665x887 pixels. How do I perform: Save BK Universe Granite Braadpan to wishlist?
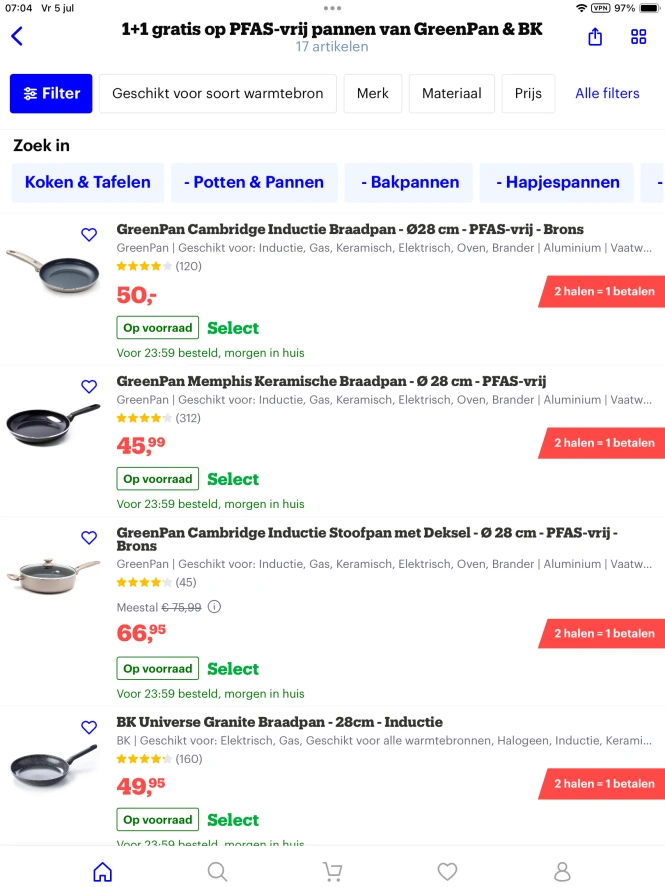[89, 728]
